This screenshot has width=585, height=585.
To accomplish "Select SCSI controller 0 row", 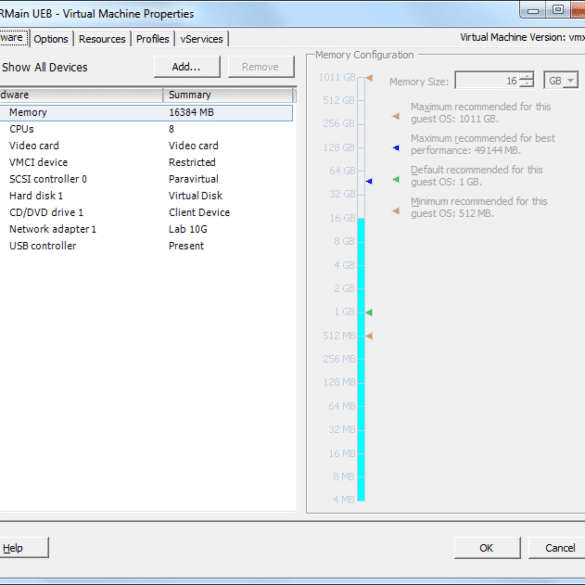I will coord(146,179).
